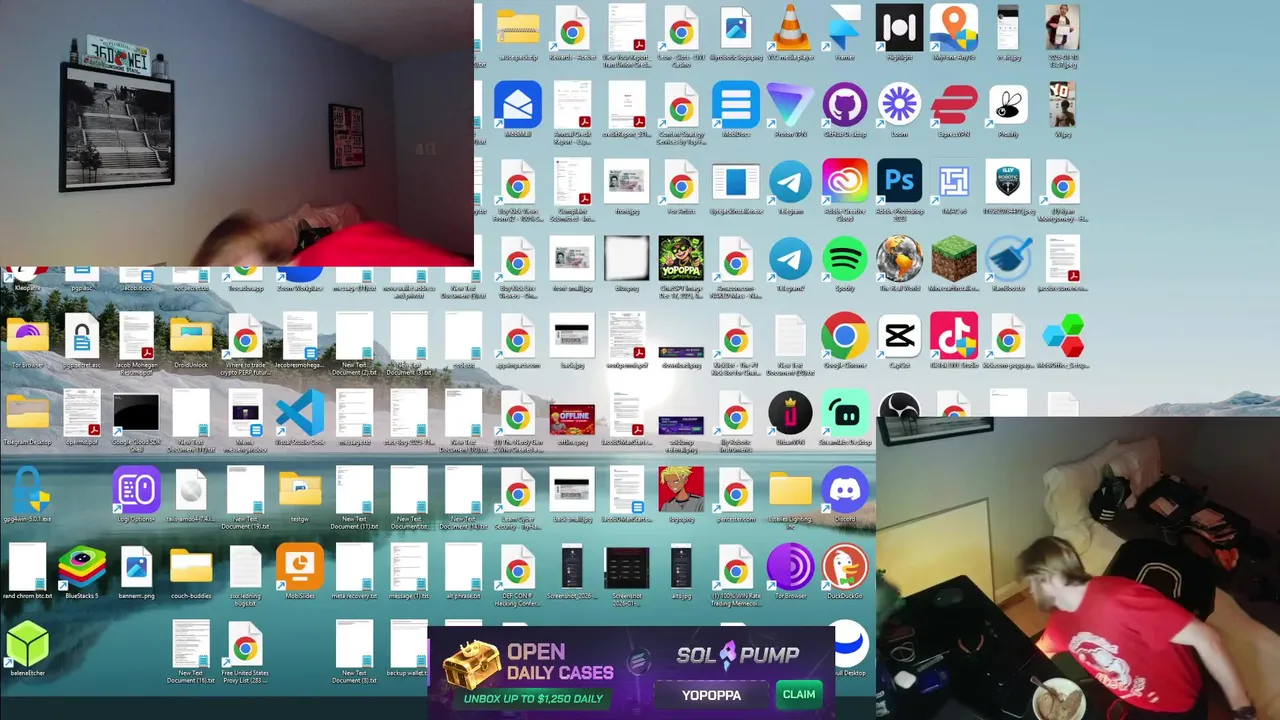The width and height of the screenshot is (1280, 720).
Task: Launch the Proton VPN shortcut
Action: click(790, 105)
